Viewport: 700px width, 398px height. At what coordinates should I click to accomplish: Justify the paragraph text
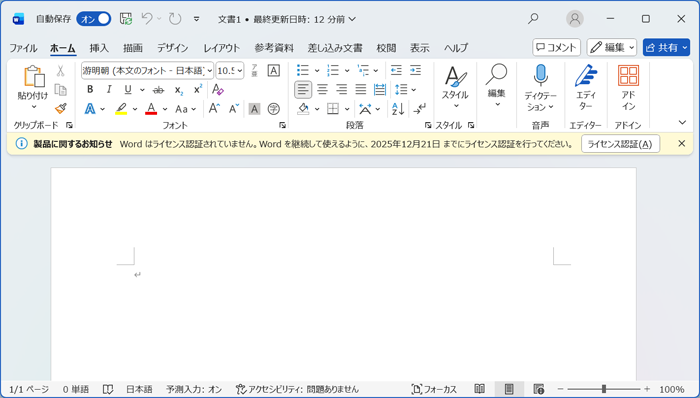(x=360, y=90)
